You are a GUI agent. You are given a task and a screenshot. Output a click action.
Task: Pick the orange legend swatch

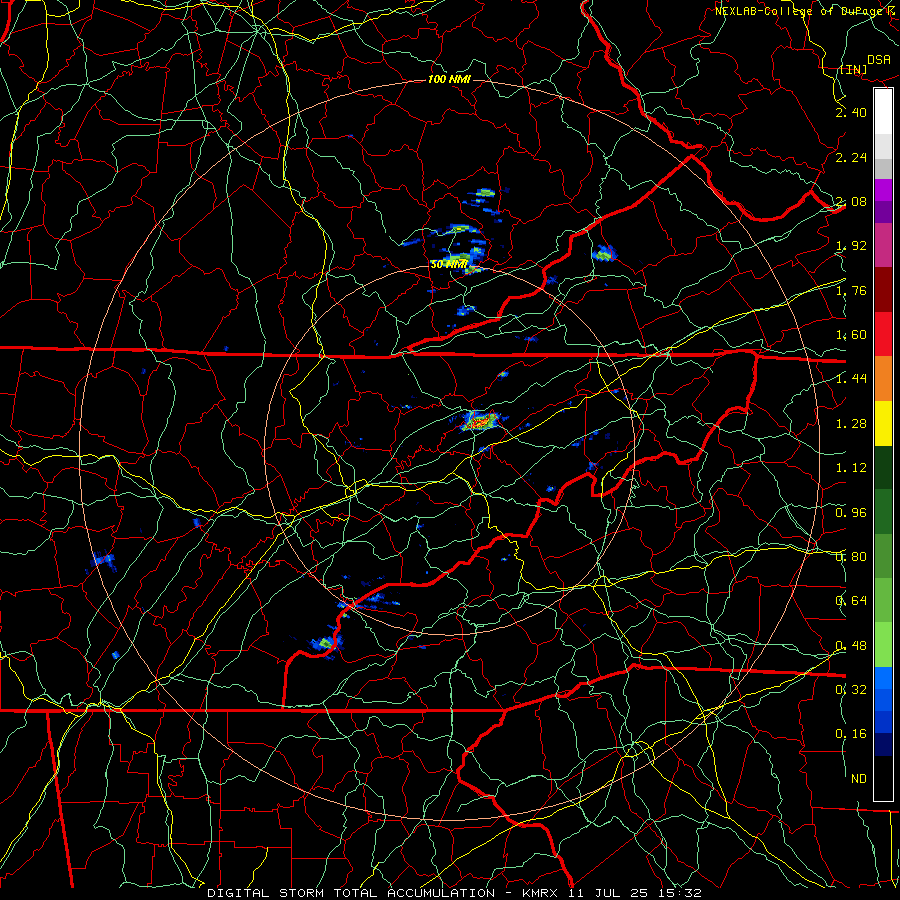[883, 379]
